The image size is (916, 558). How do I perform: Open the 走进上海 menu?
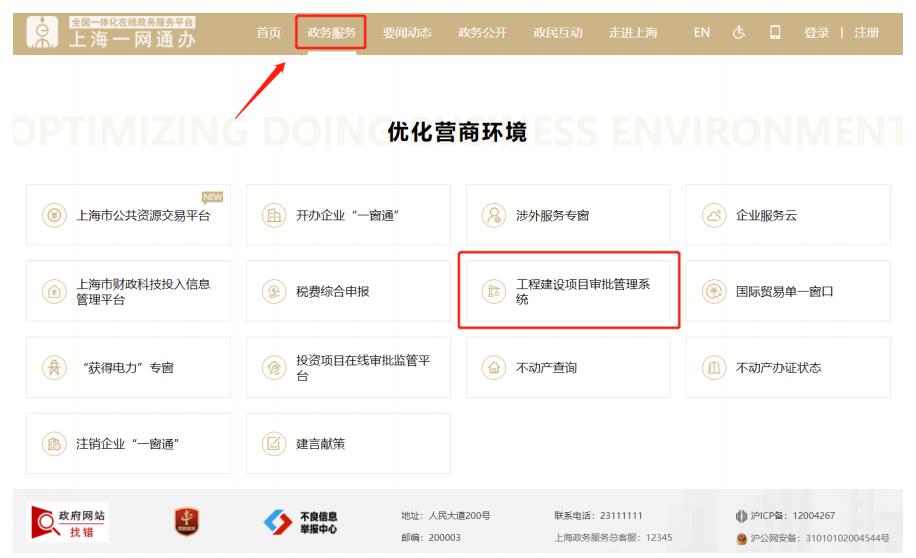point(633,32)
